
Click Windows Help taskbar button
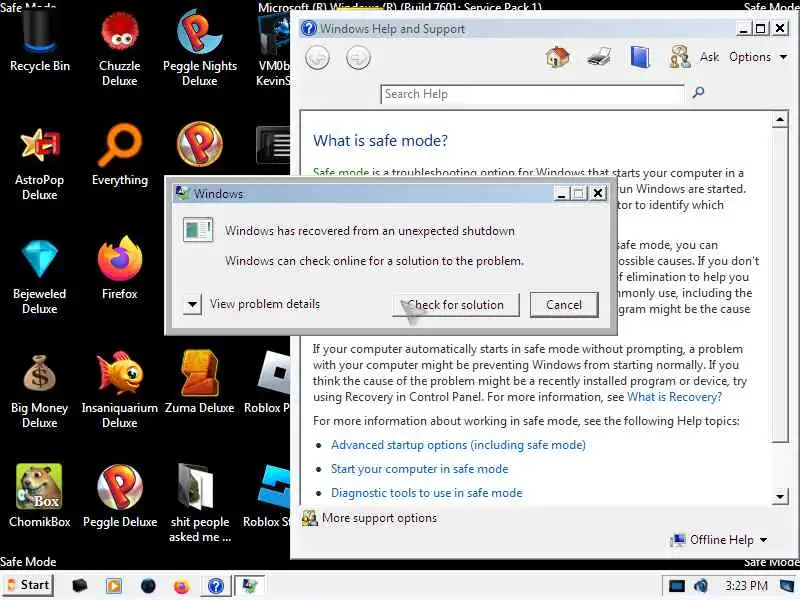[216, 586]
